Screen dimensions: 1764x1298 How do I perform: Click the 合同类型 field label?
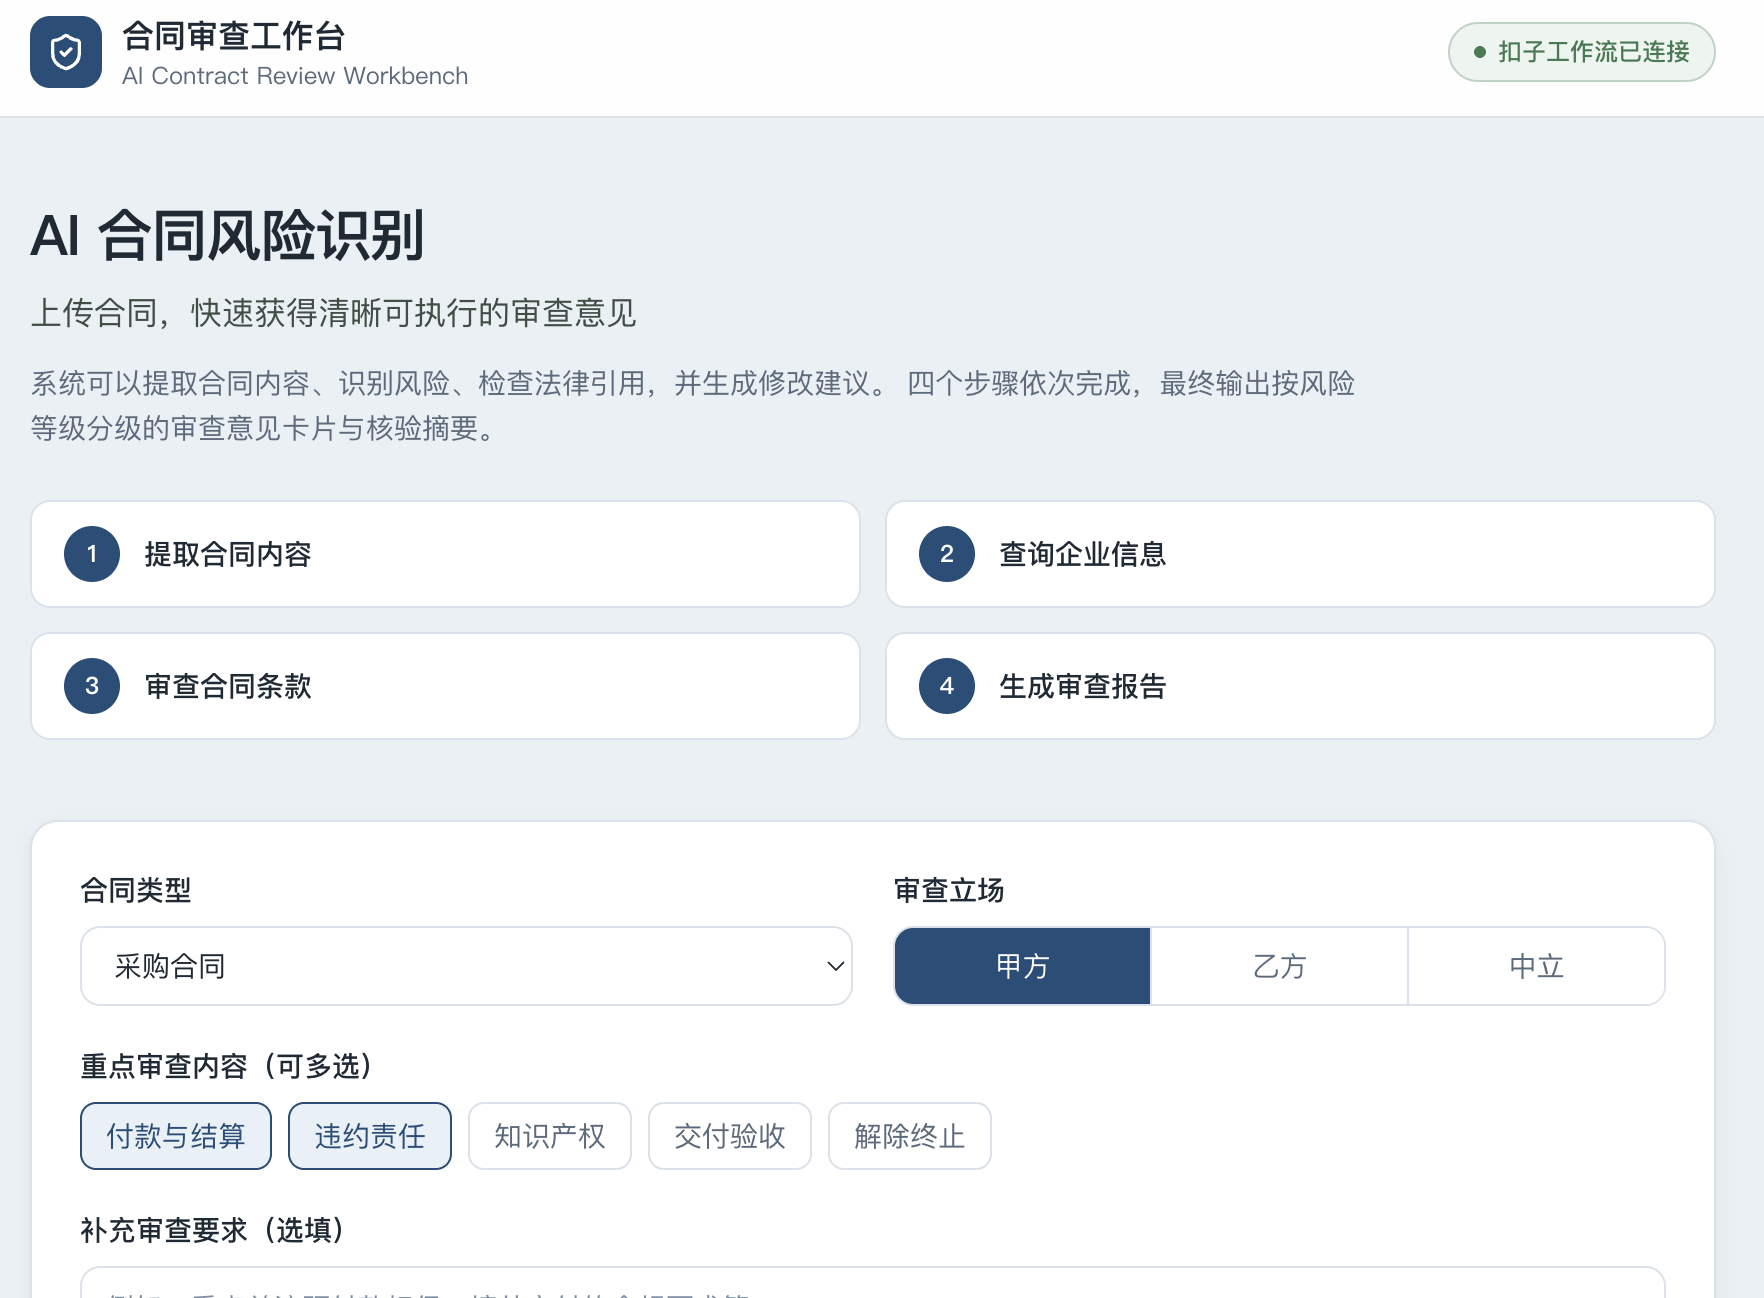136,890
